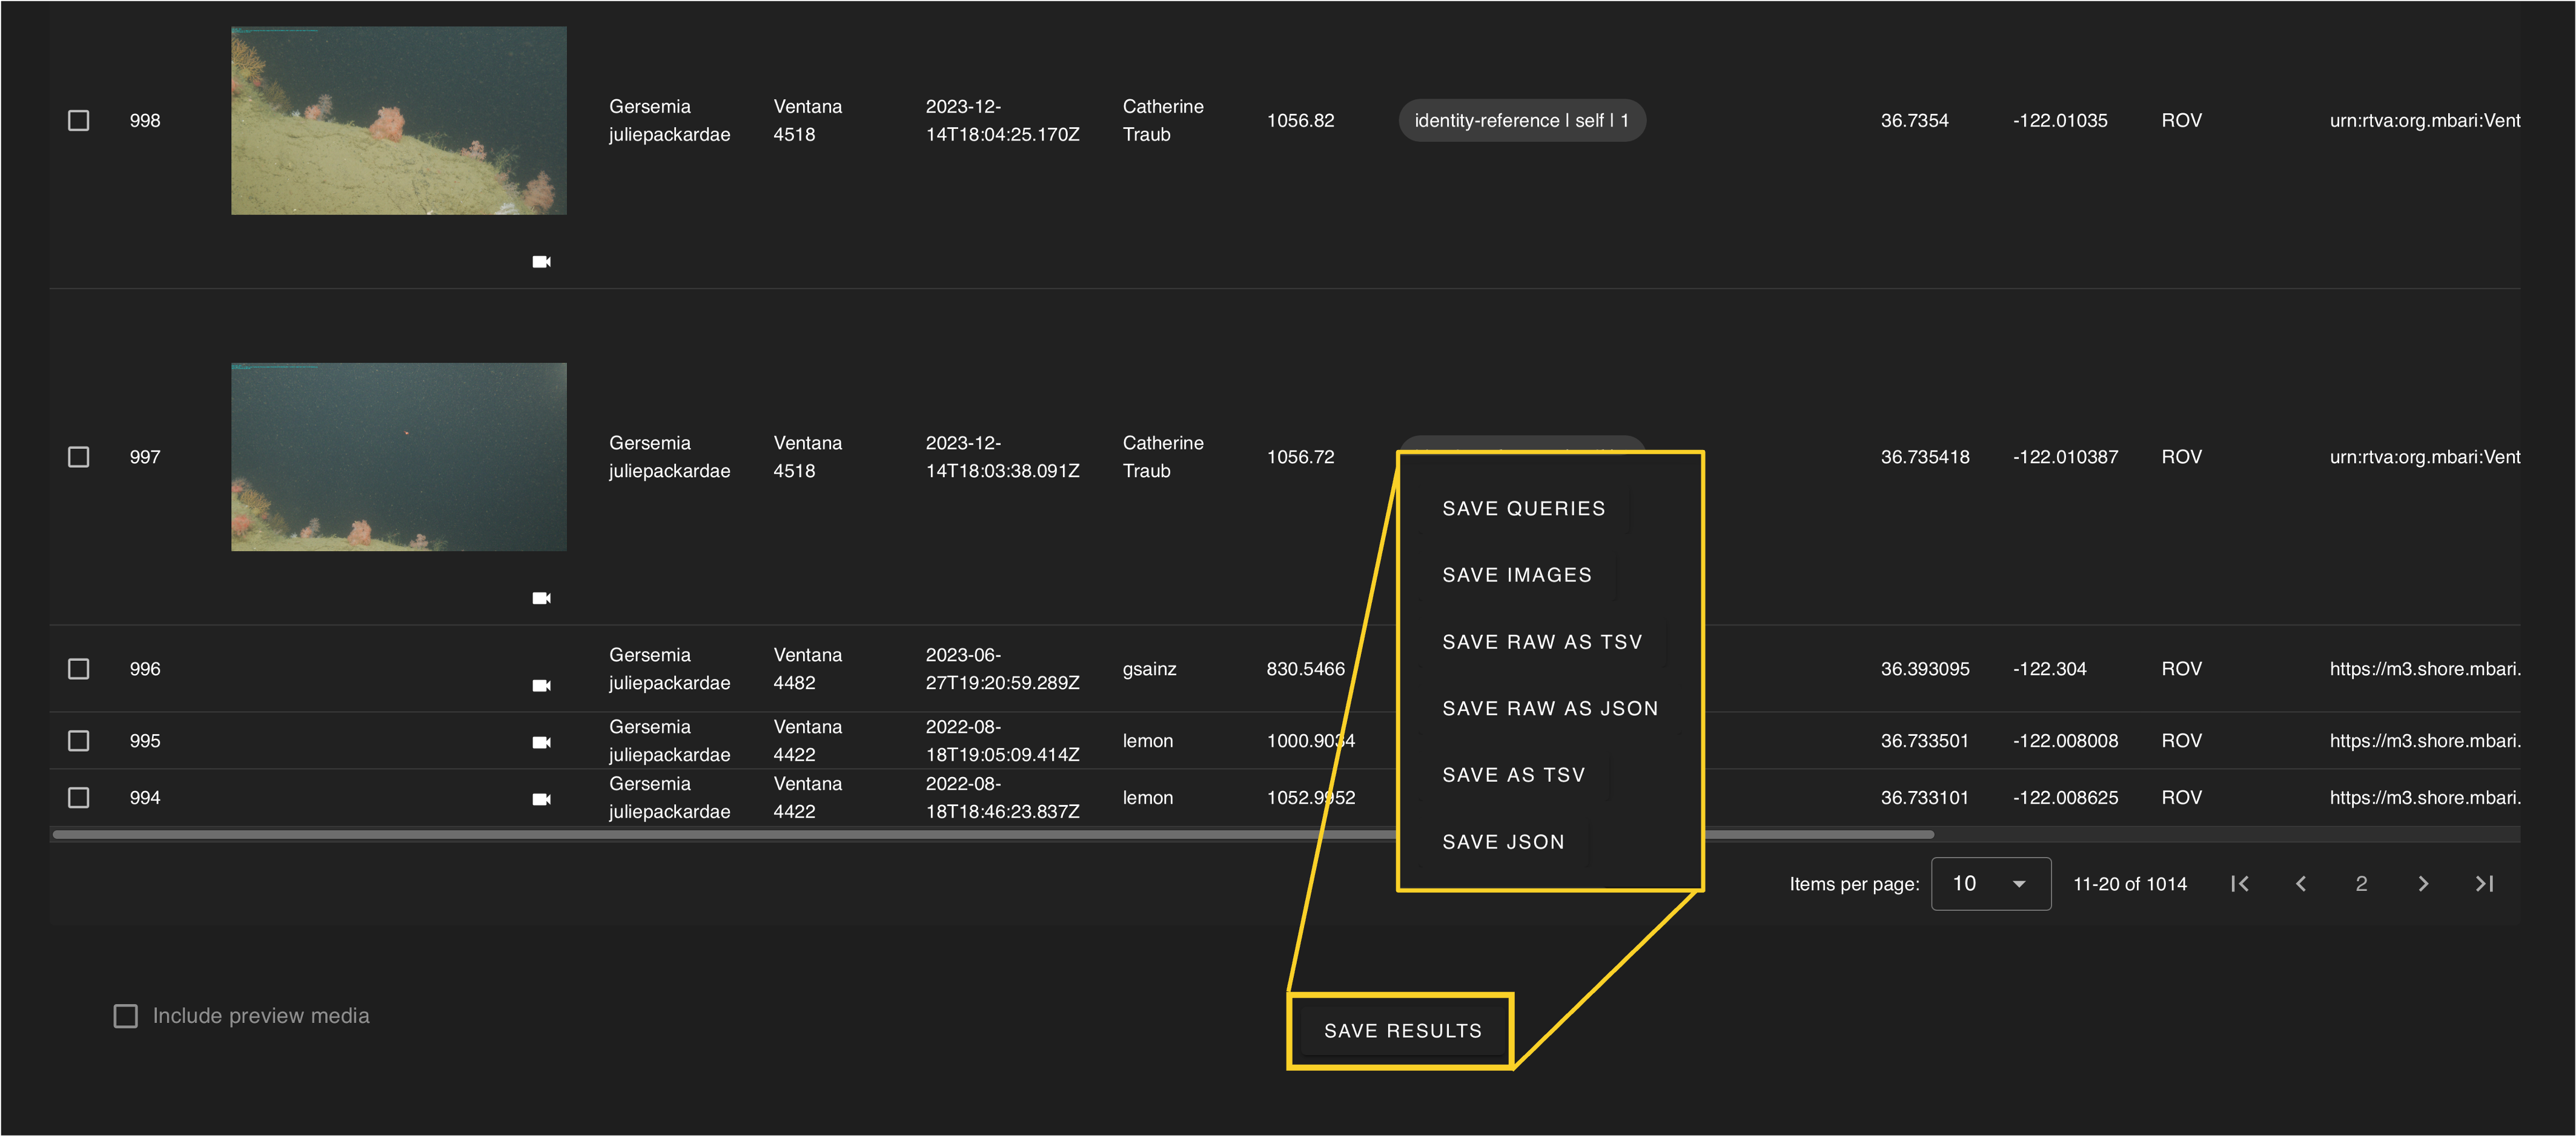Click the Save Results button

(x=1402, y=1031)
